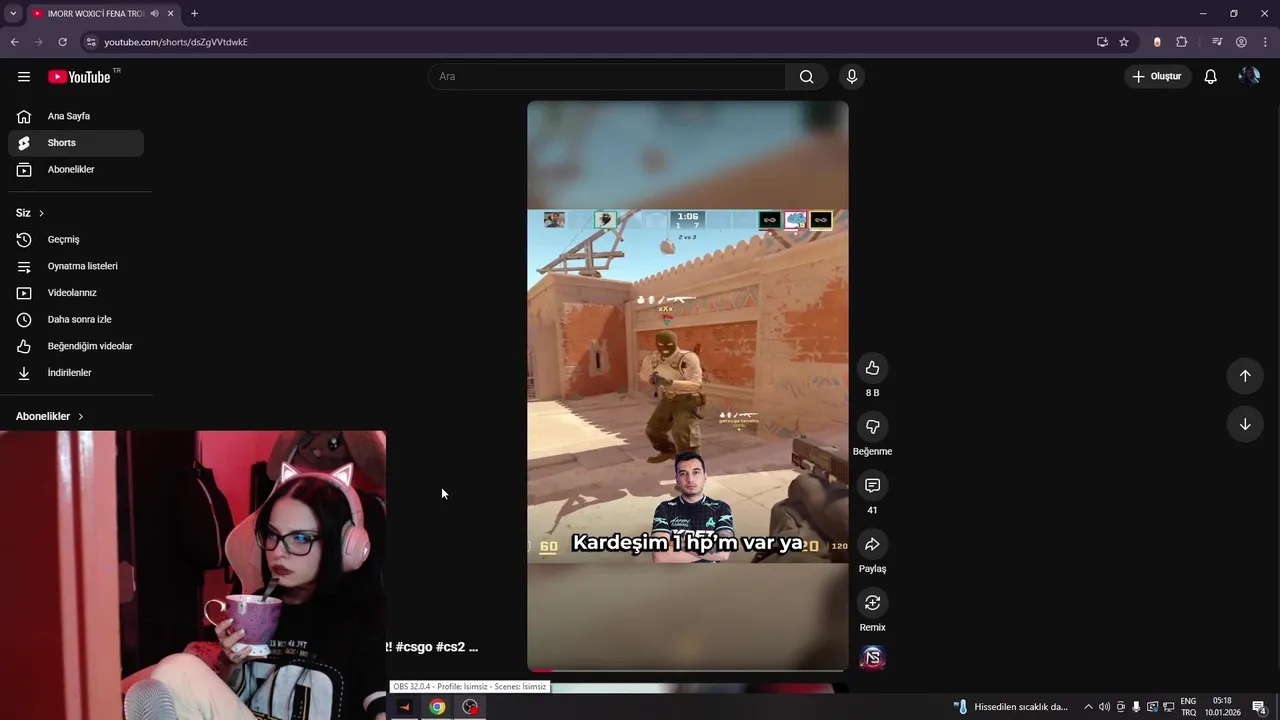Open the volume tray icon
1280x720 pixels.
[1104, 707]
